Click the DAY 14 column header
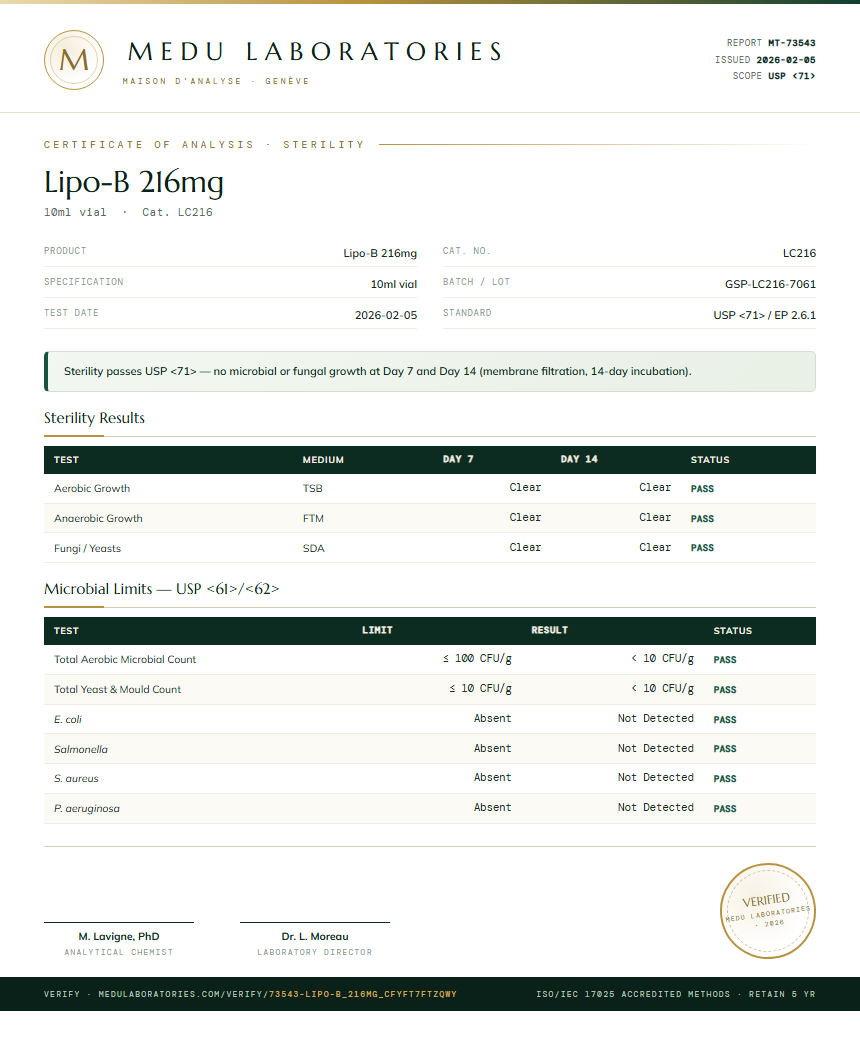This screenshot has width=860, height=1041. tap(578, 459)
